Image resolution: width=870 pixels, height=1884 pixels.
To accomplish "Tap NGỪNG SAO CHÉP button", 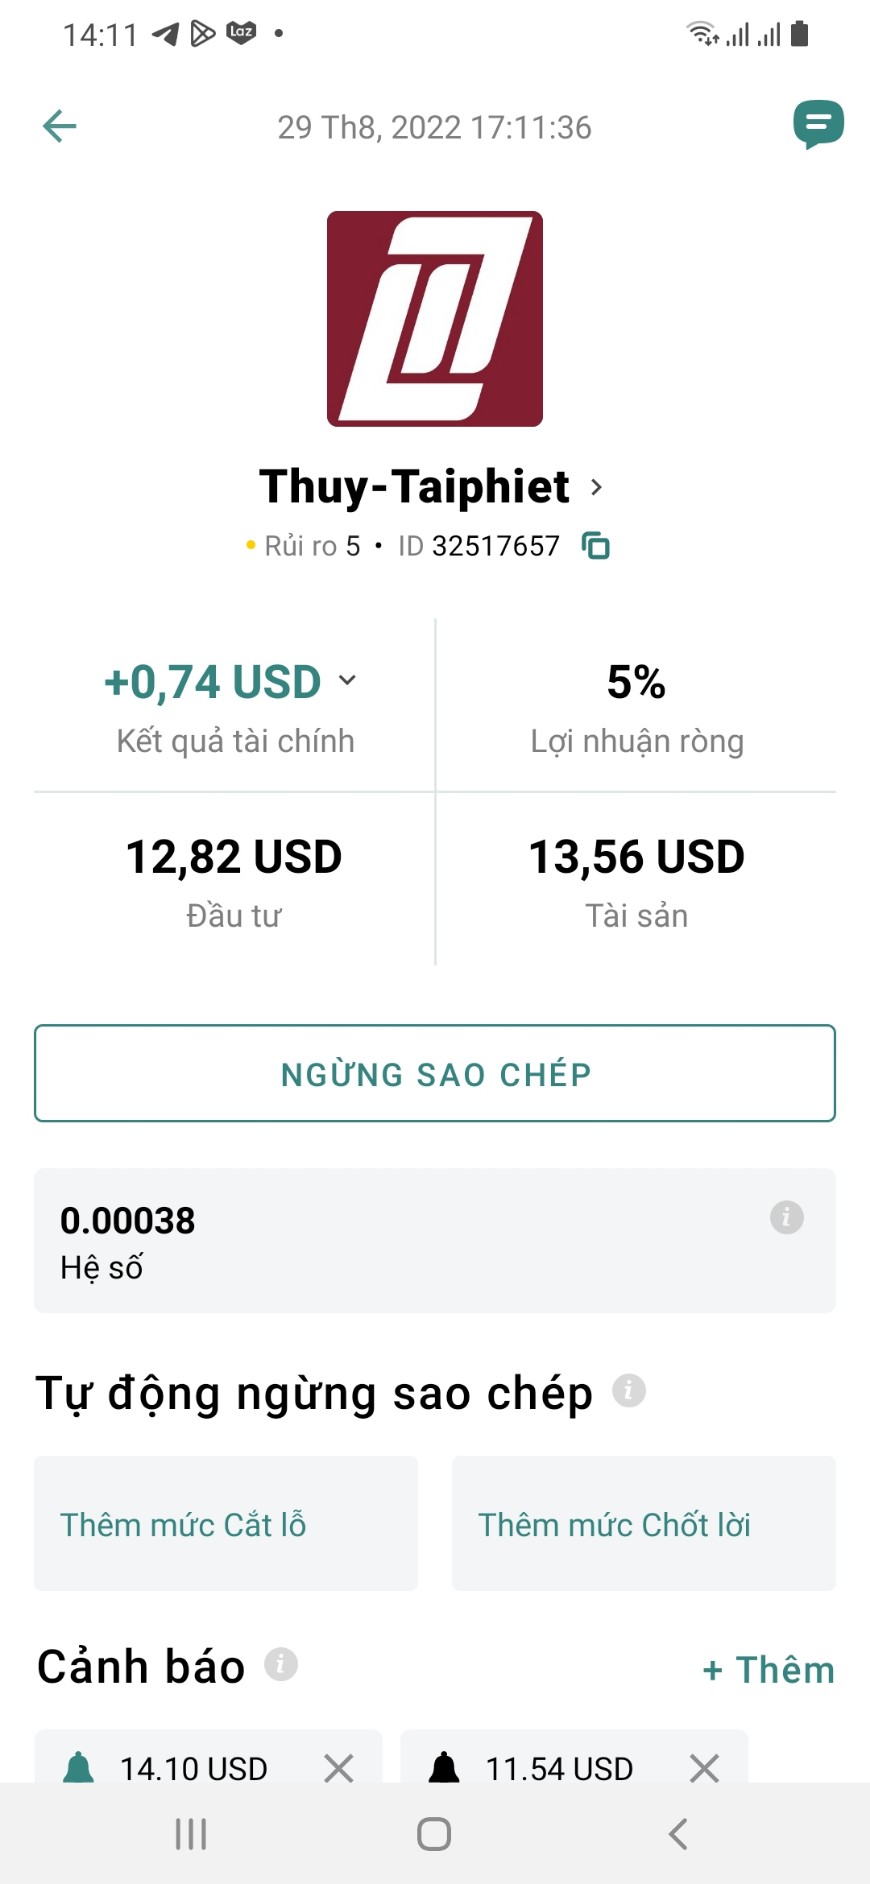I will 435,1073.
